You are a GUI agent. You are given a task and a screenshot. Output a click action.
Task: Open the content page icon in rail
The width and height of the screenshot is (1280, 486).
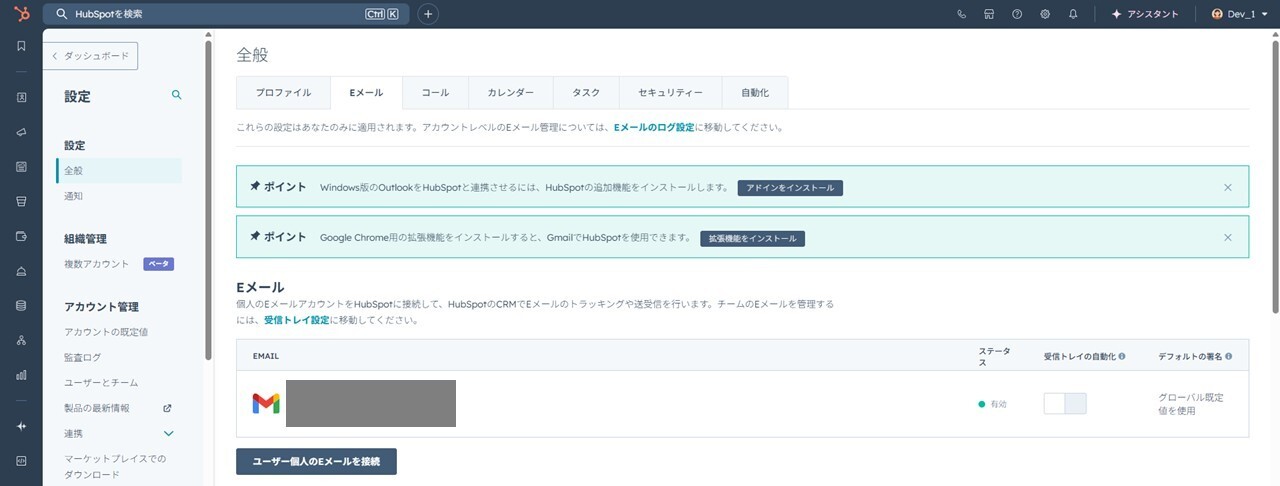21,167
